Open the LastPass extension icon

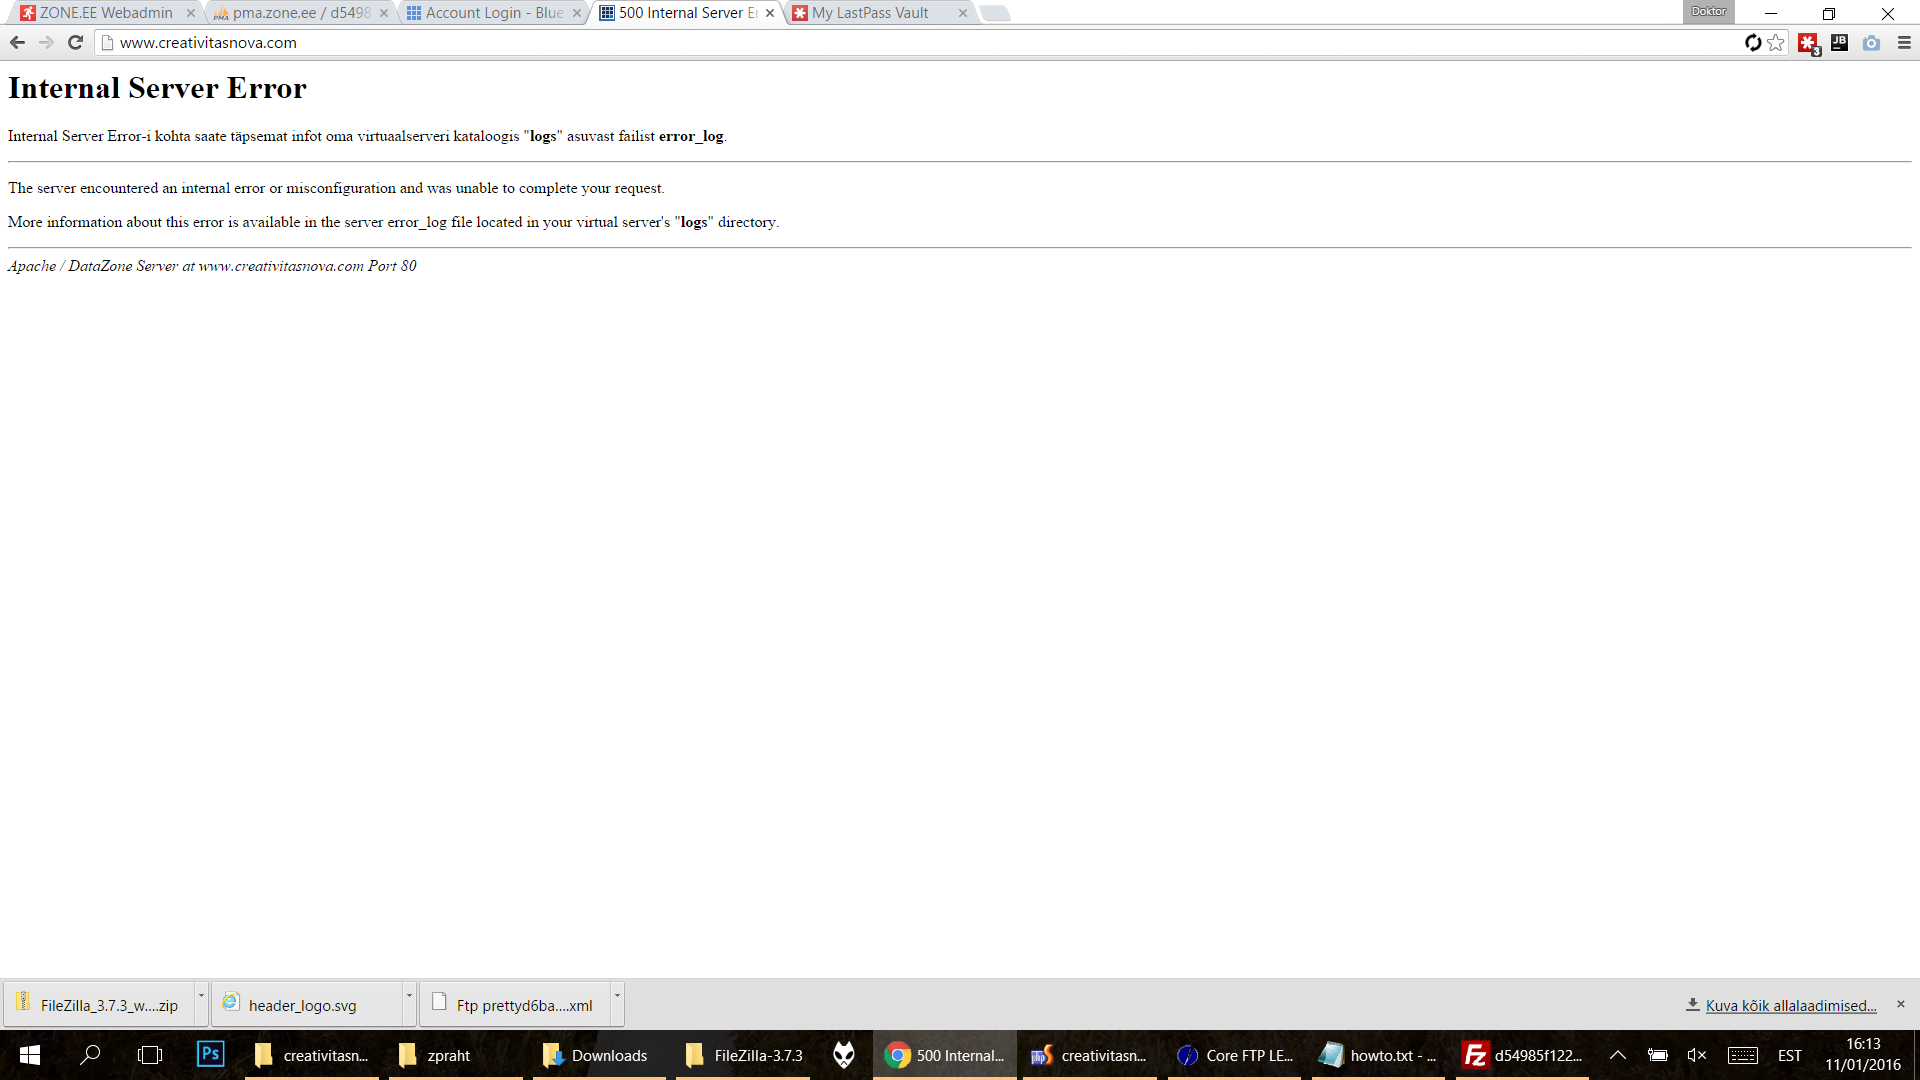(1808, 43)
